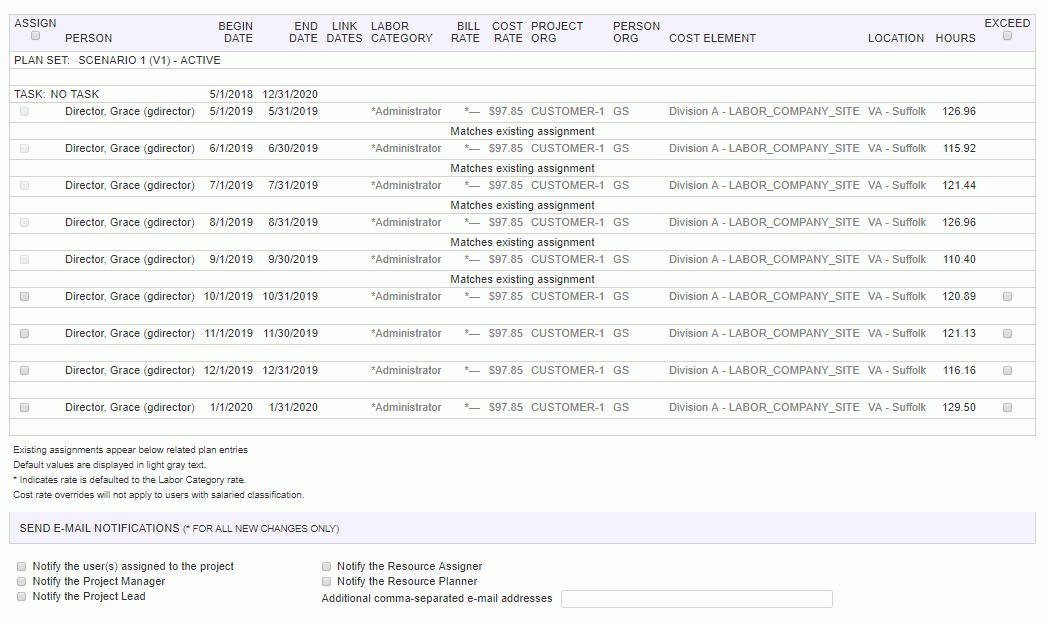The height and width of the screenshot is (625, 1049).
Task: Click end date 11/30/2019
Action: (290, 333)
